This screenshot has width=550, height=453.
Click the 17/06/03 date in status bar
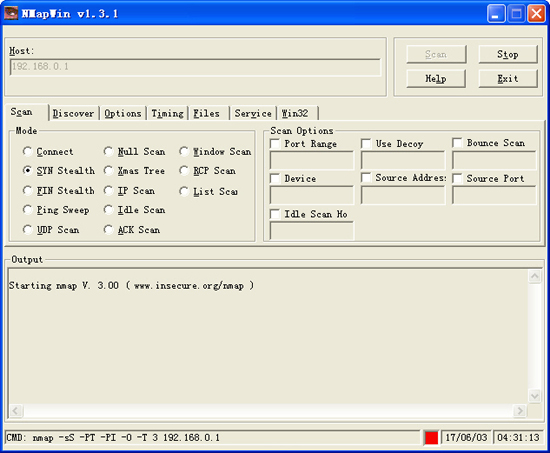[466, 438]
